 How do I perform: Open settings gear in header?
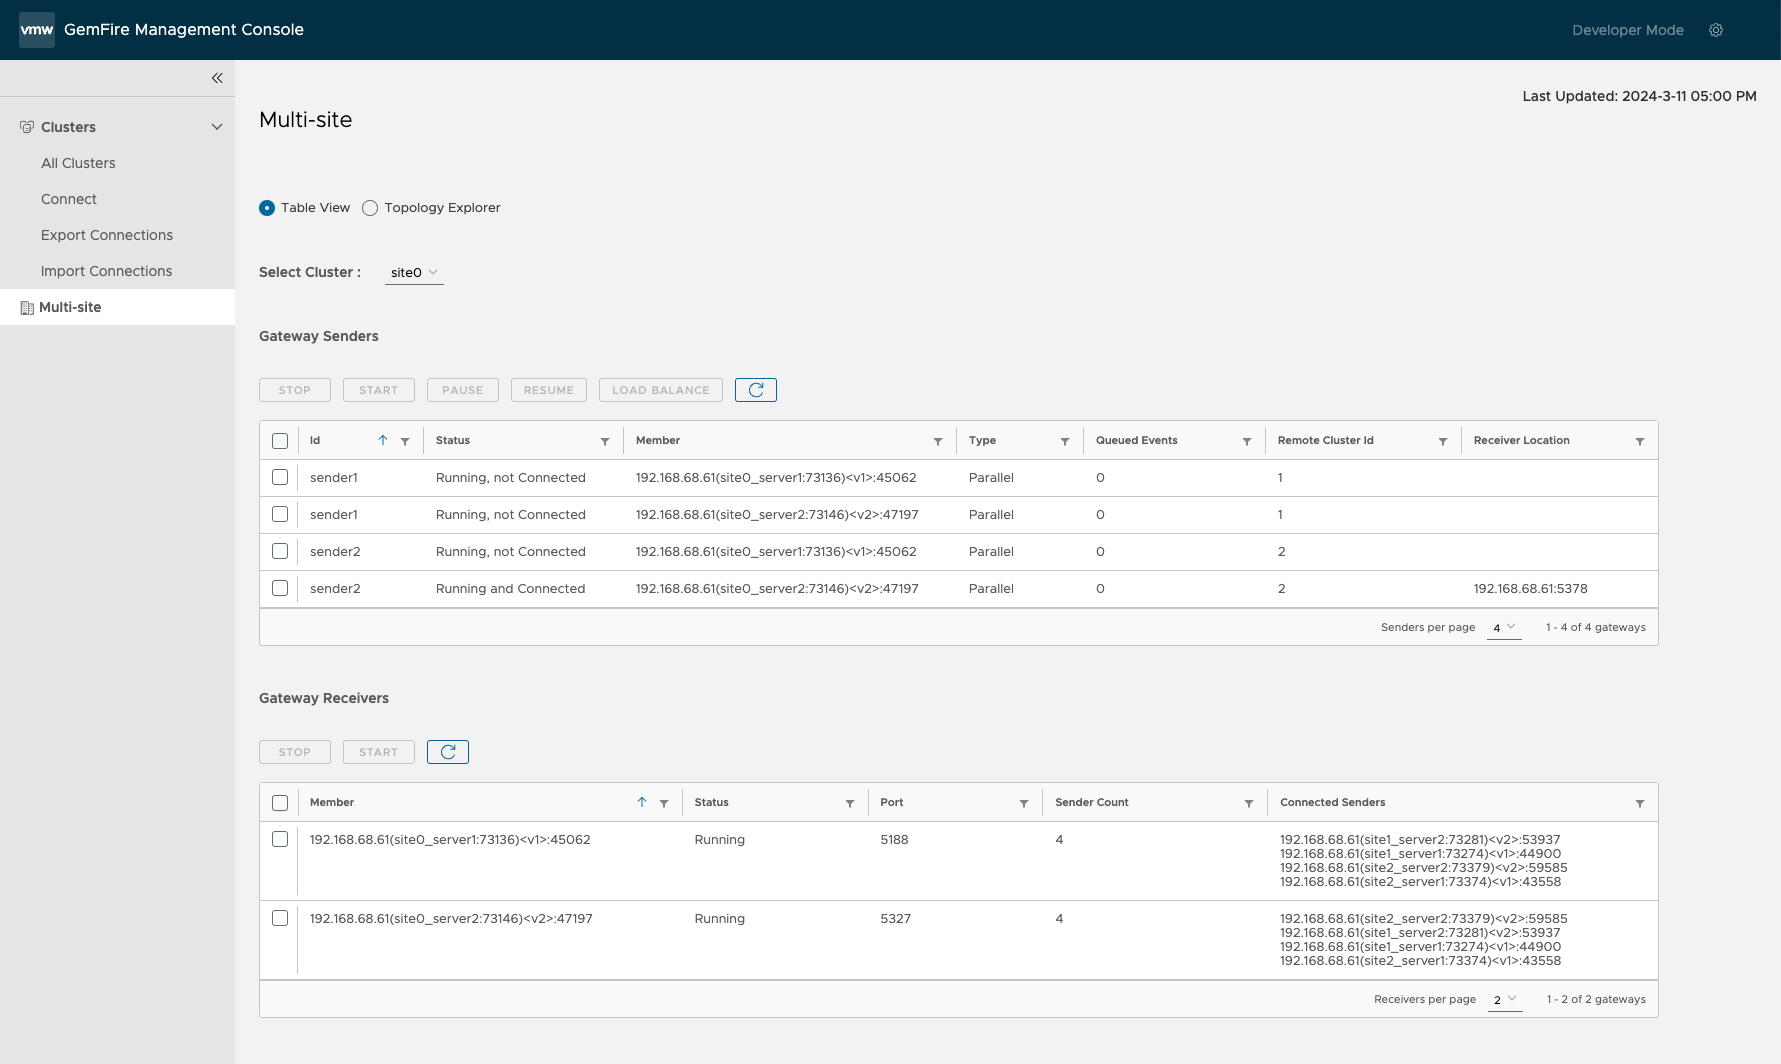(1716, 30)
